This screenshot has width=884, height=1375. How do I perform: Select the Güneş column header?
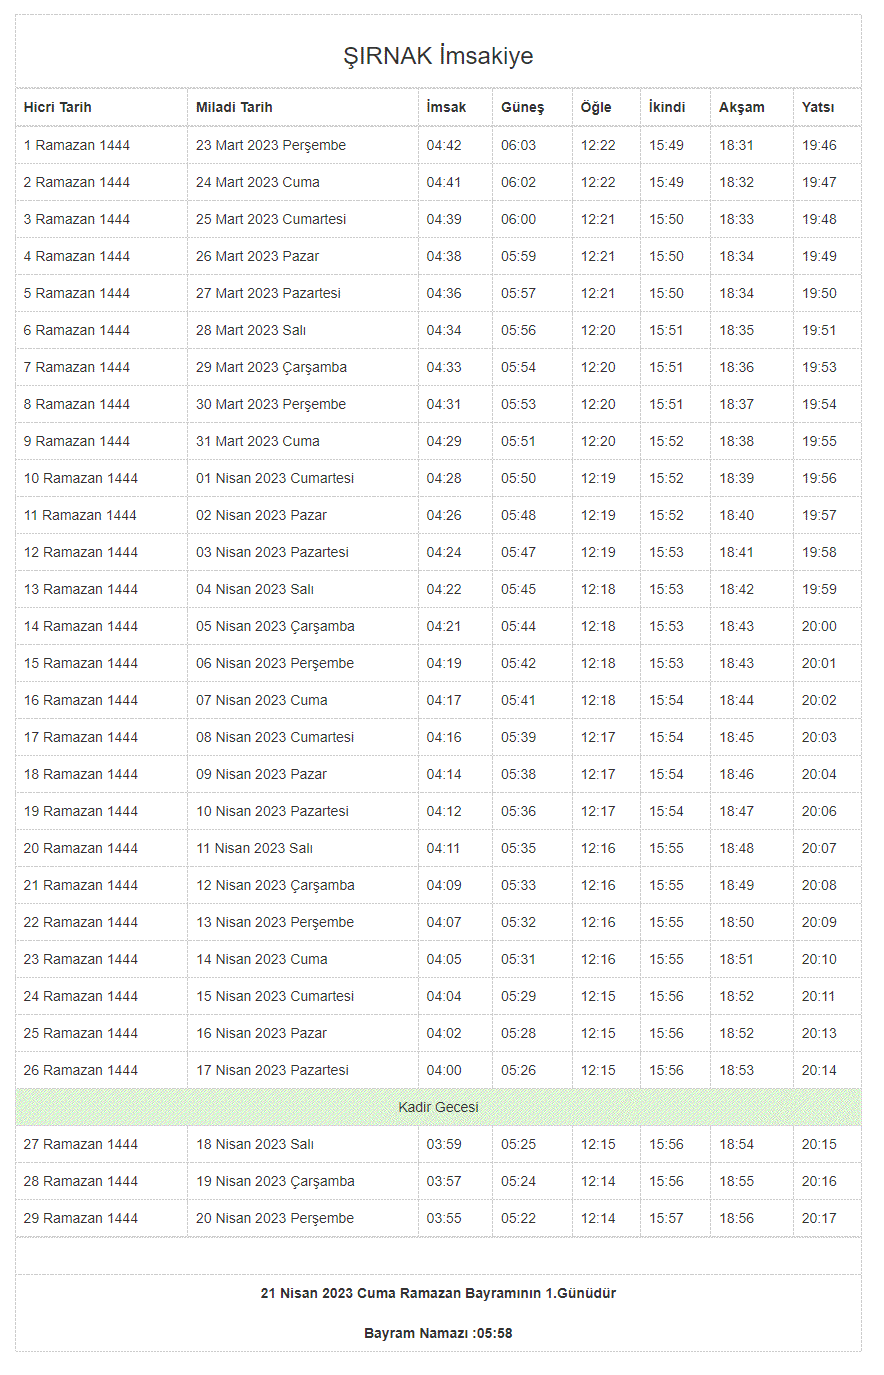(x=522, y=107)
